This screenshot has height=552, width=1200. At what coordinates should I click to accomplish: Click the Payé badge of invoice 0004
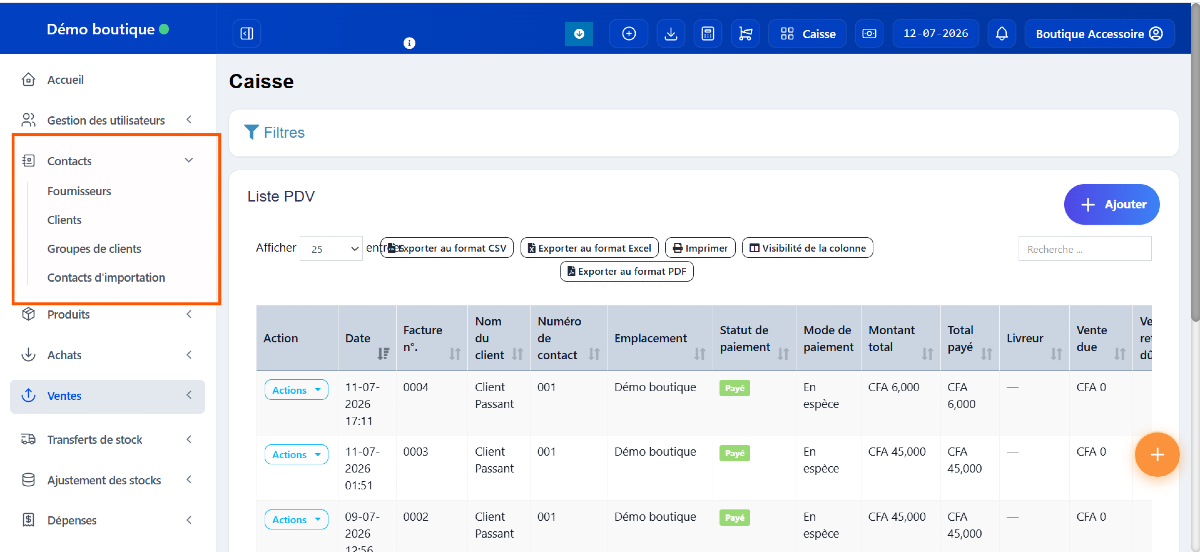734,388
